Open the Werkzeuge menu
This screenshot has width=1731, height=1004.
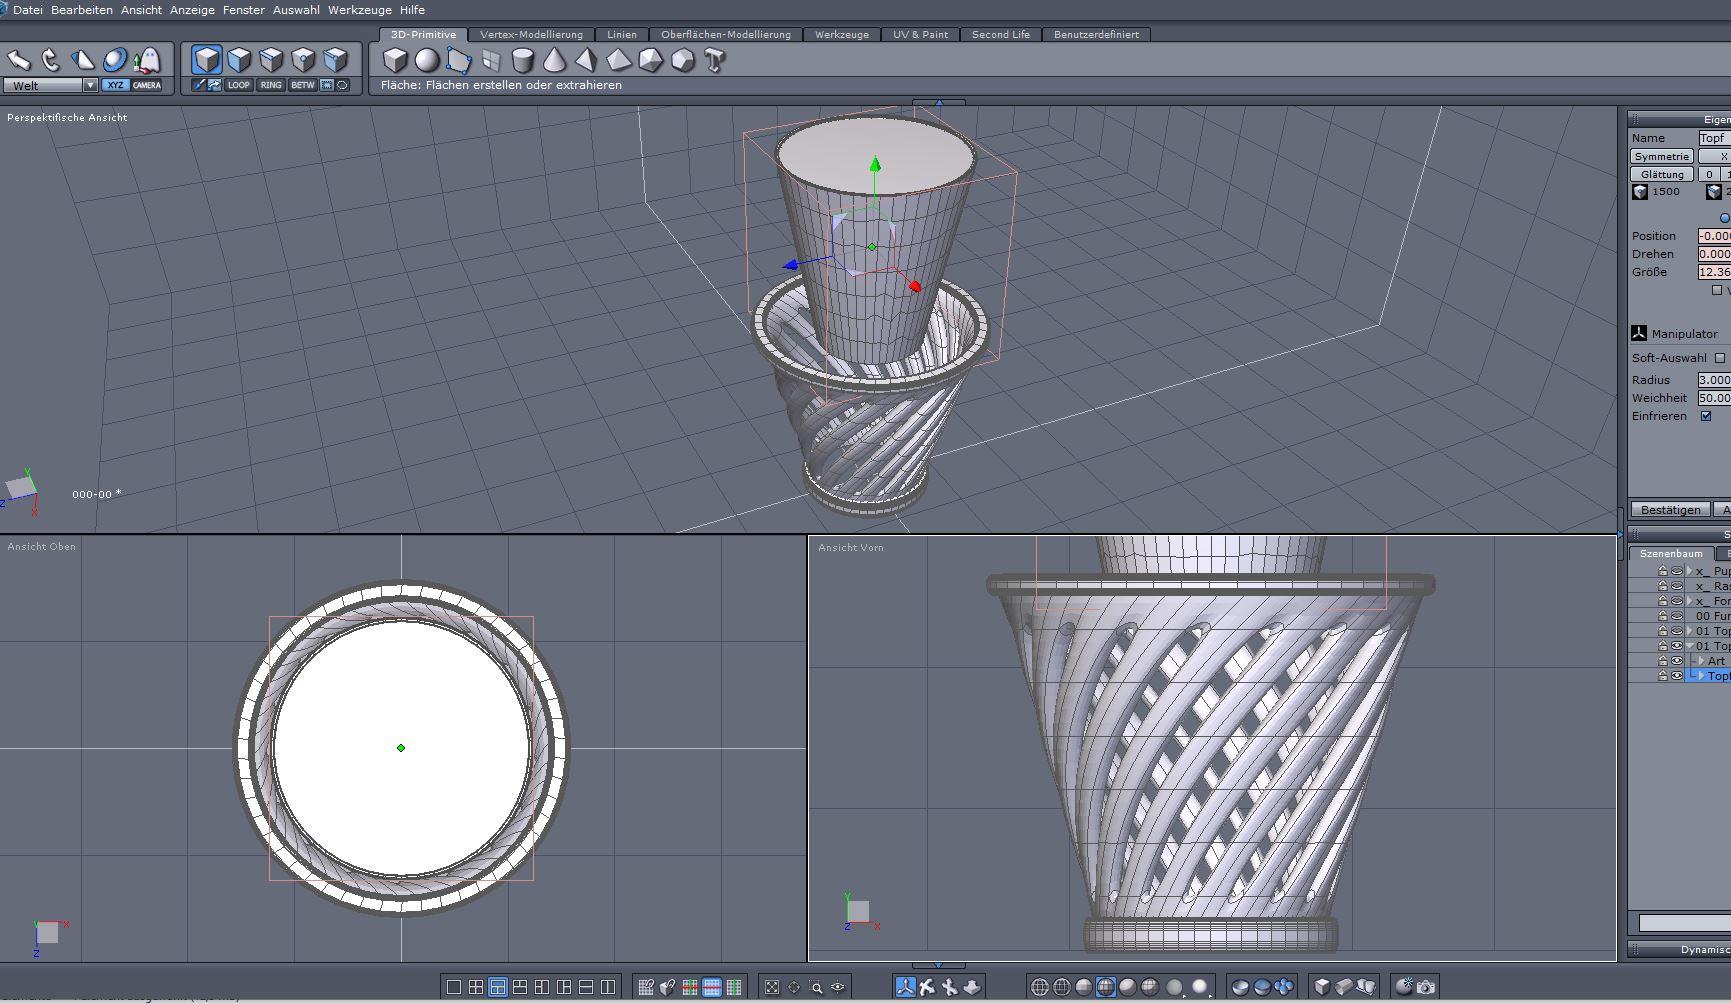pos(359,10)
